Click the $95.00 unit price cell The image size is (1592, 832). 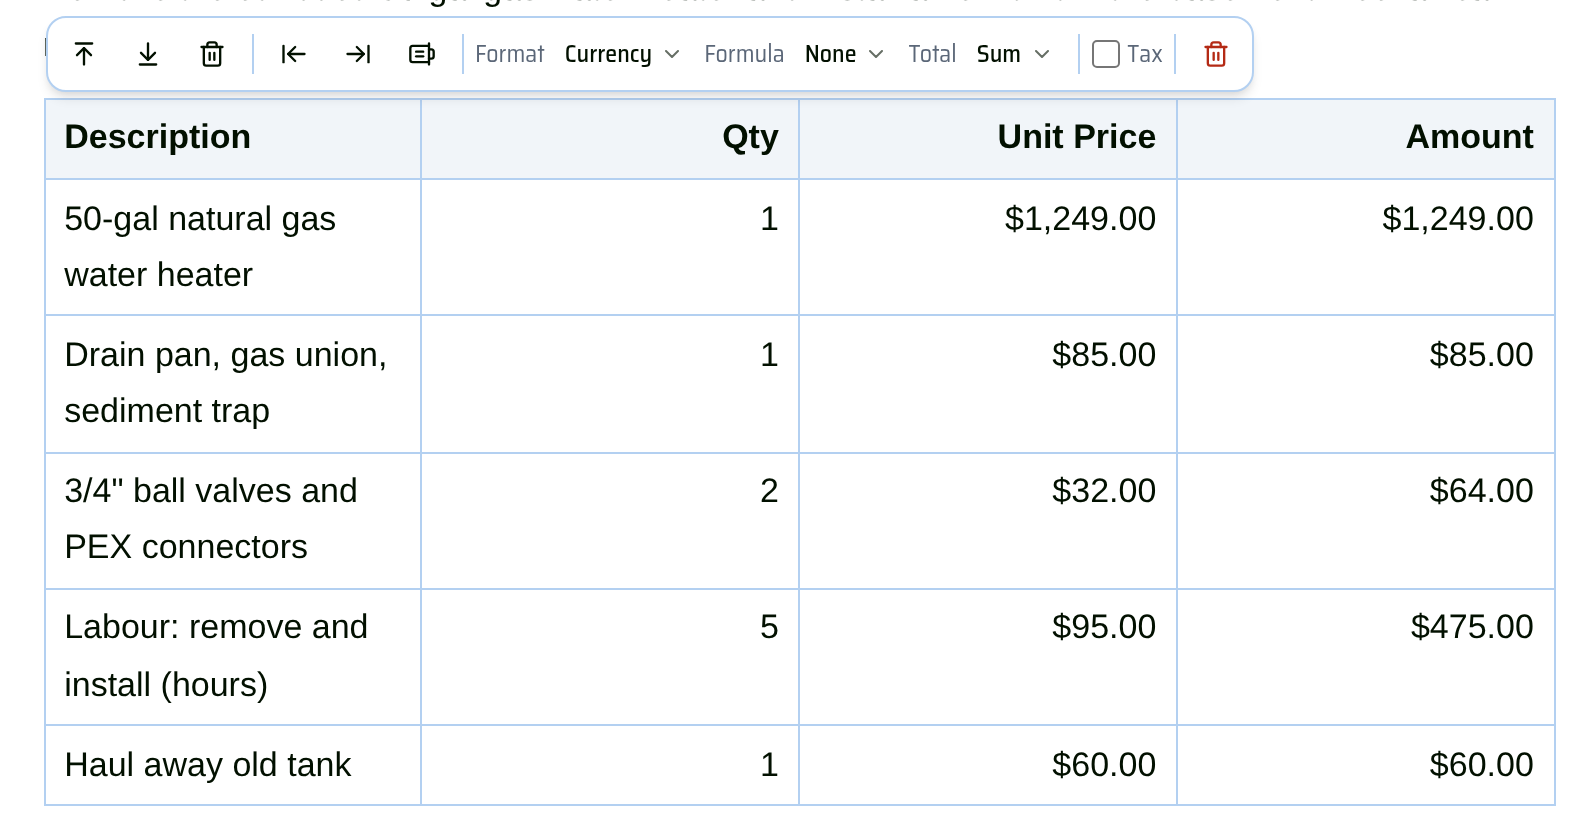tap(988, 657)
